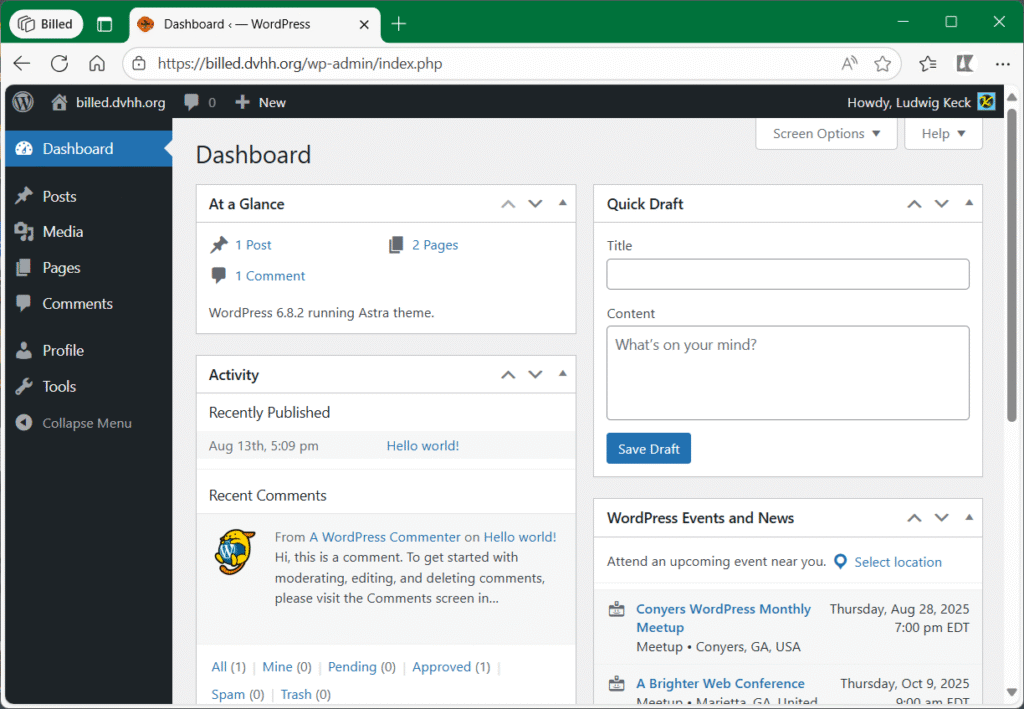This screenshot has height=709, width=1024.
Task: Open the tab actions menu icon
Action: (x=105, y=24)
